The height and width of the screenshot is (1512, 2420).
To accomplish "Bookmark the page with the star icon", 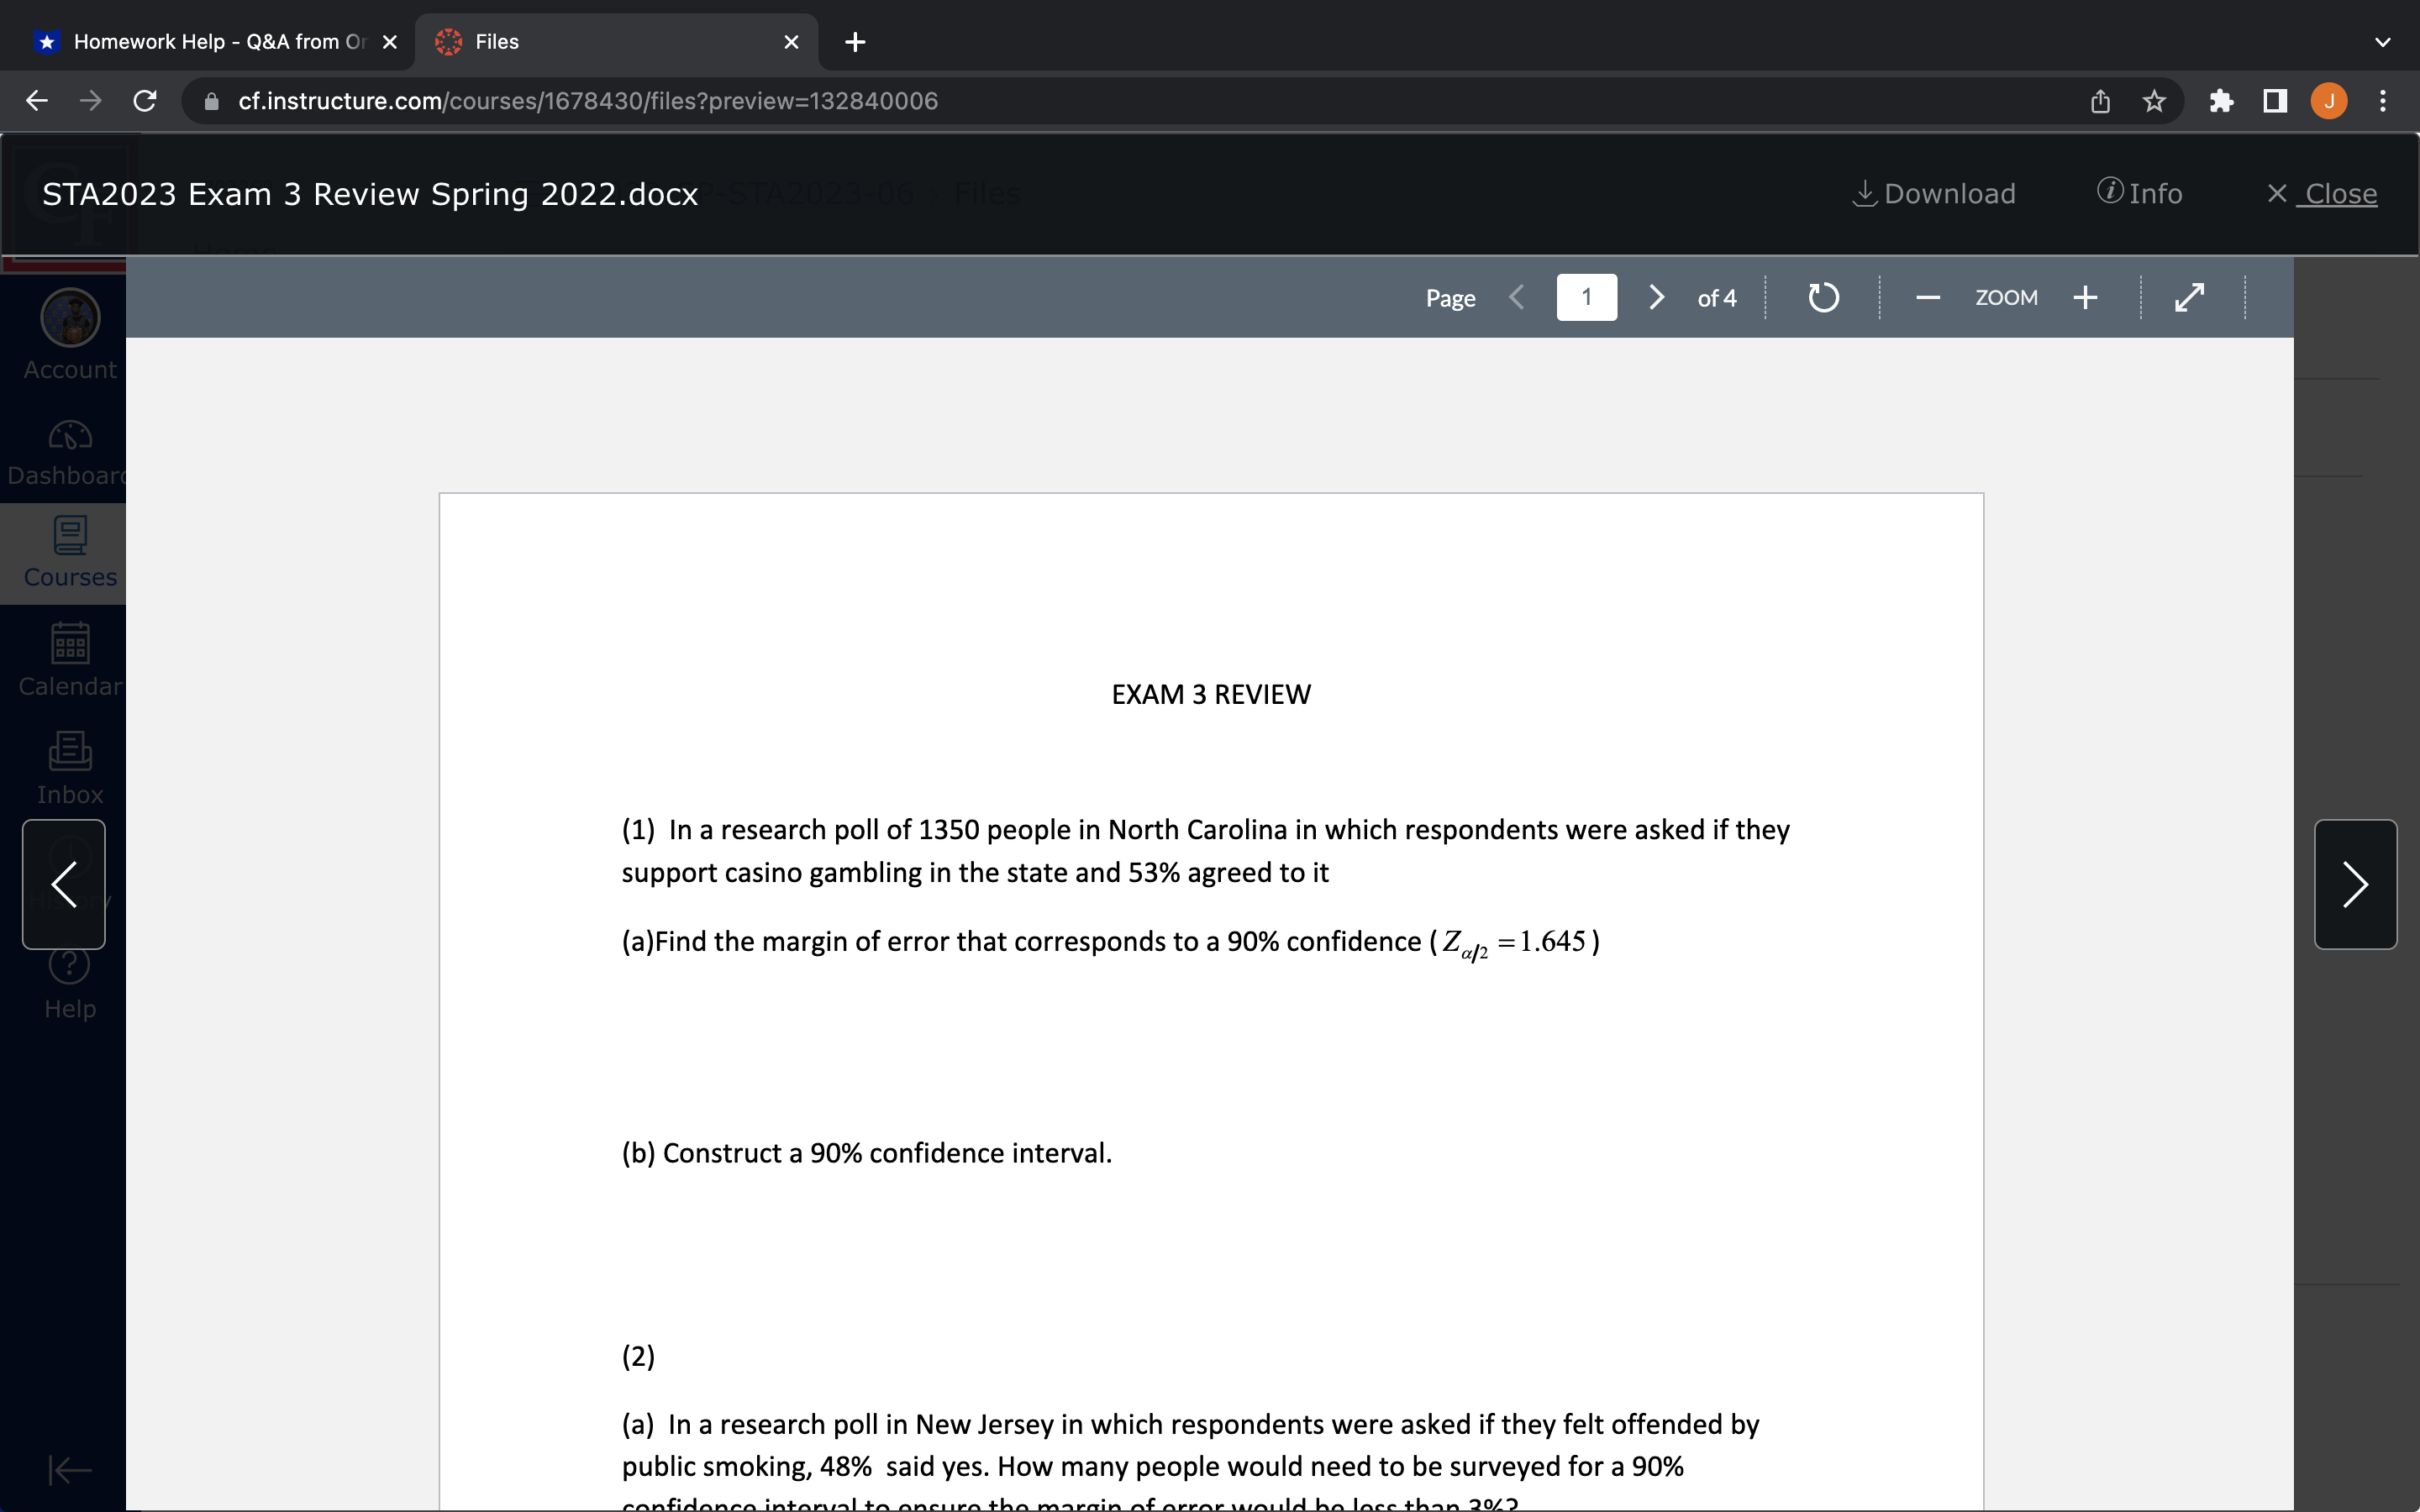I will click(x=2152, y=100).
